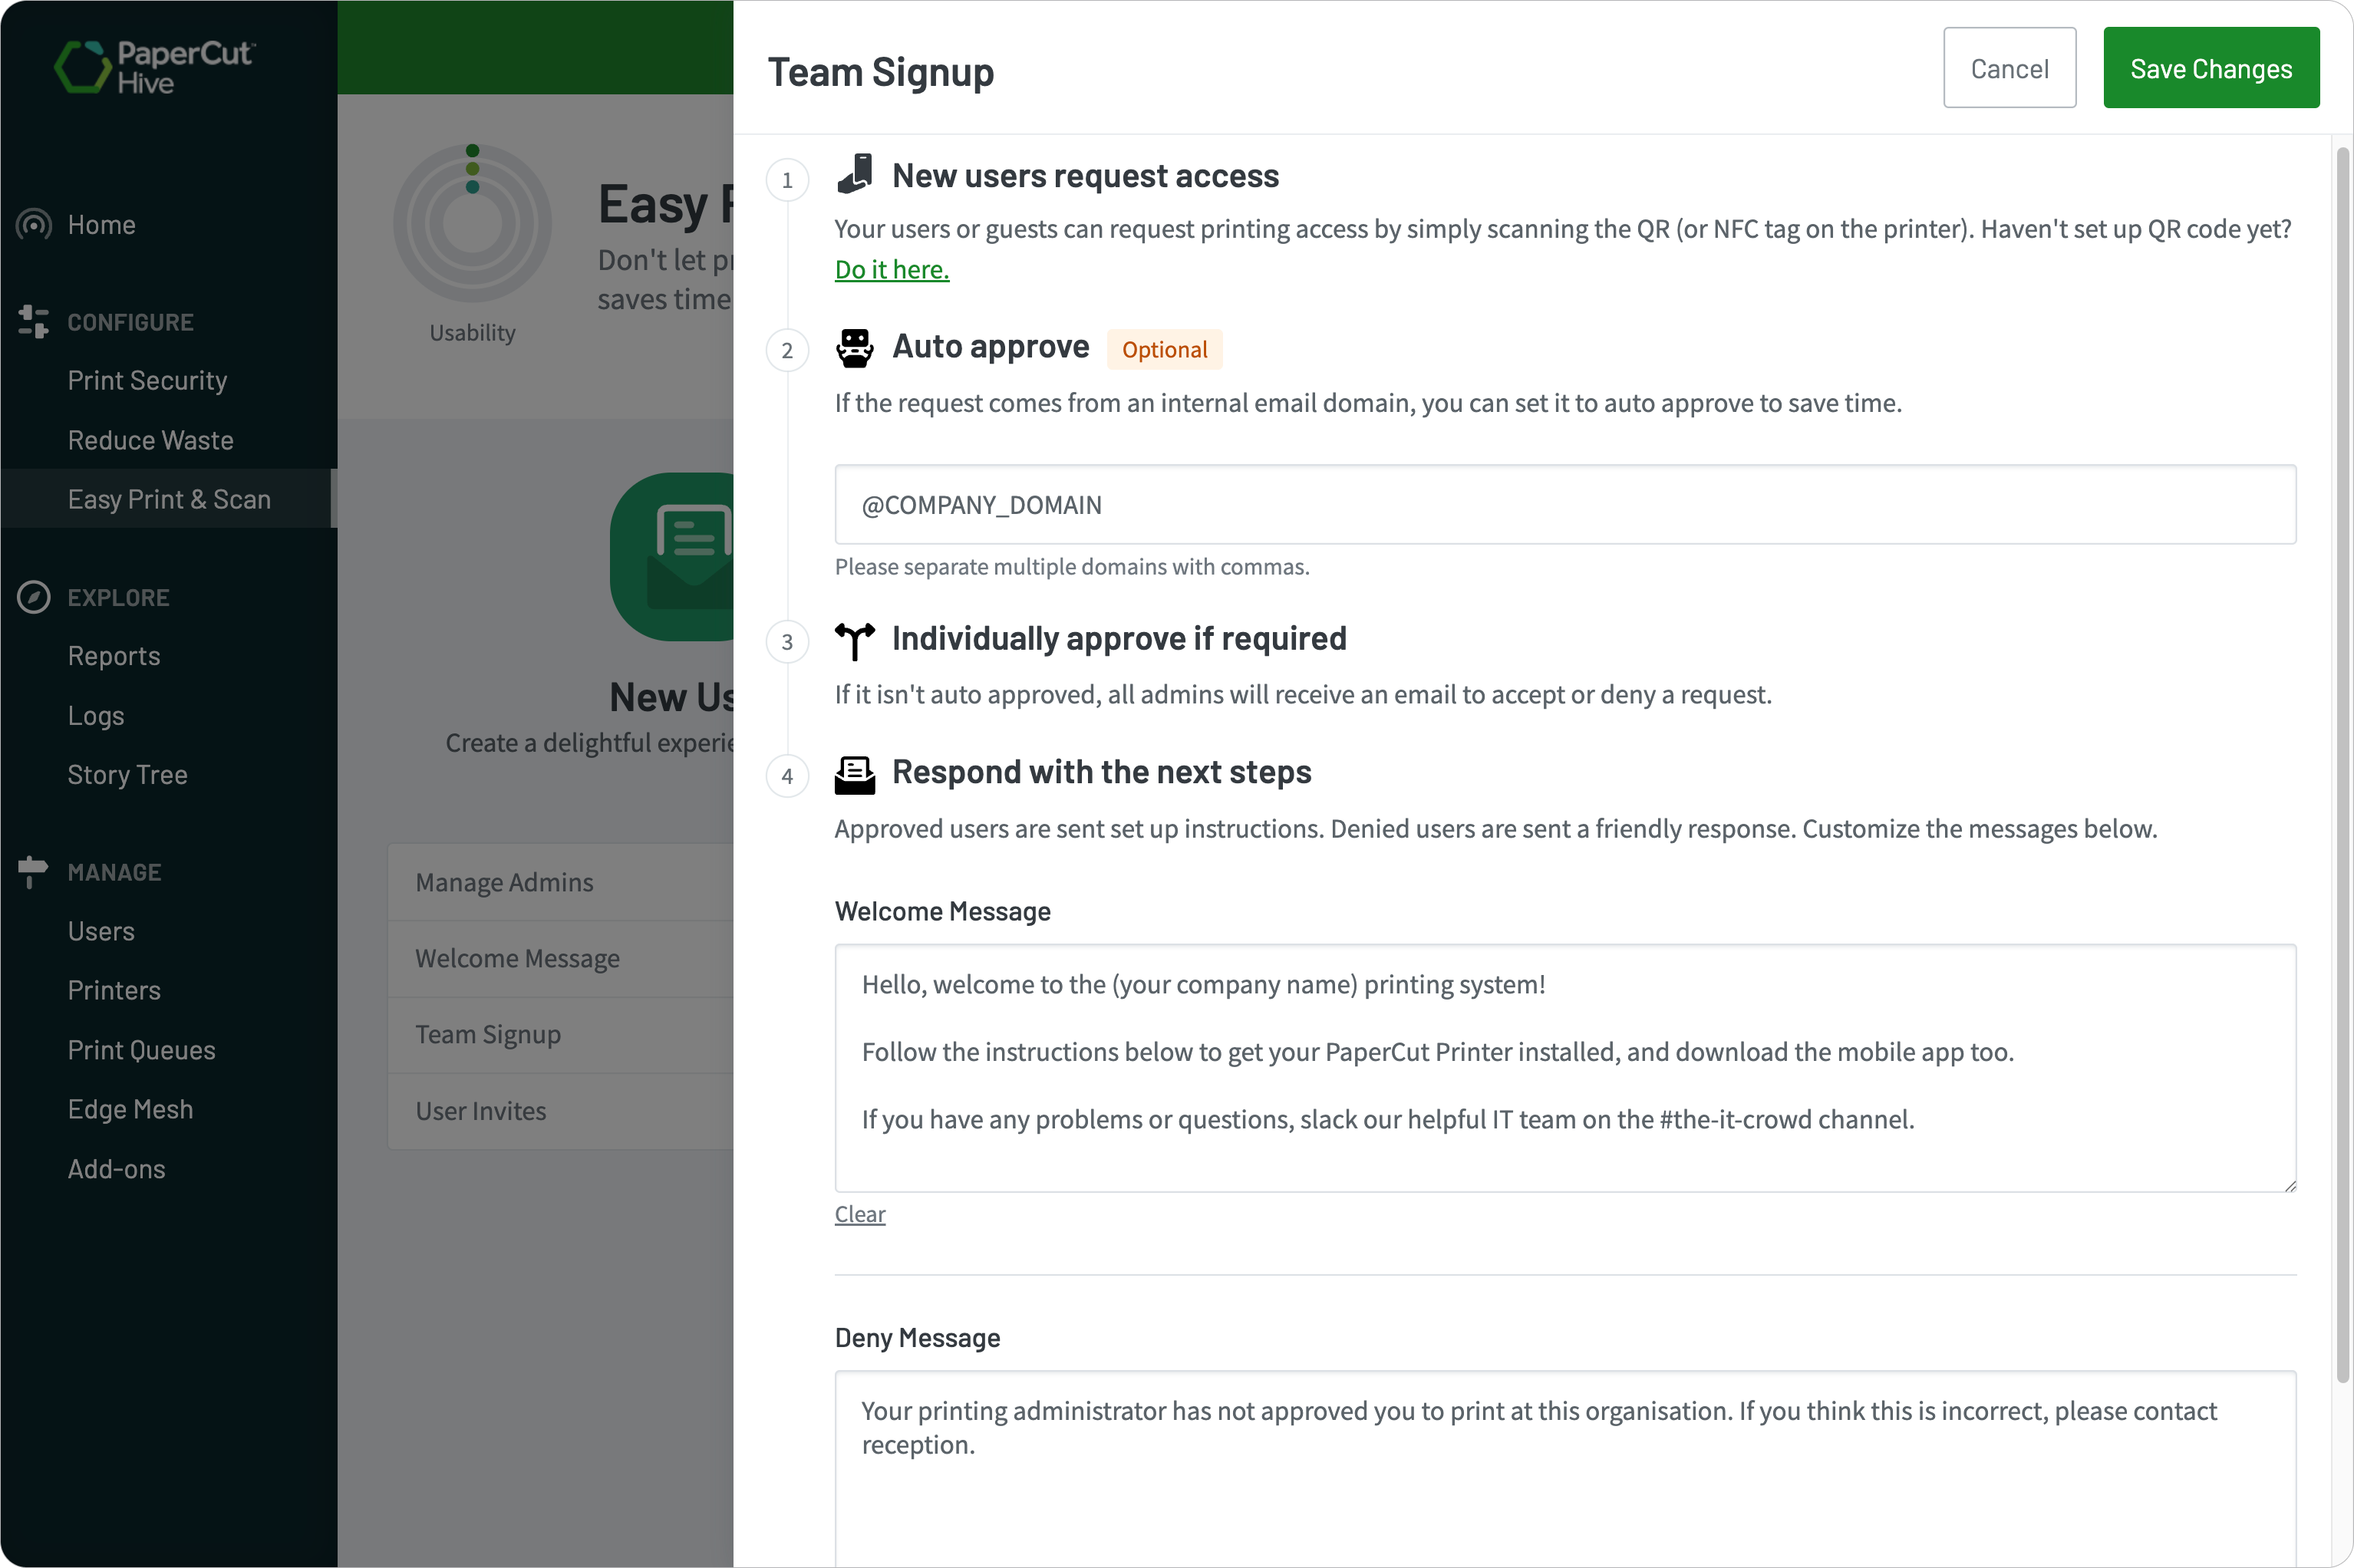Image resolution: width=2354 pixels, height=1568 pixels.
Task: Click Clear below the Welcome Message
Action: (860, 1214)
